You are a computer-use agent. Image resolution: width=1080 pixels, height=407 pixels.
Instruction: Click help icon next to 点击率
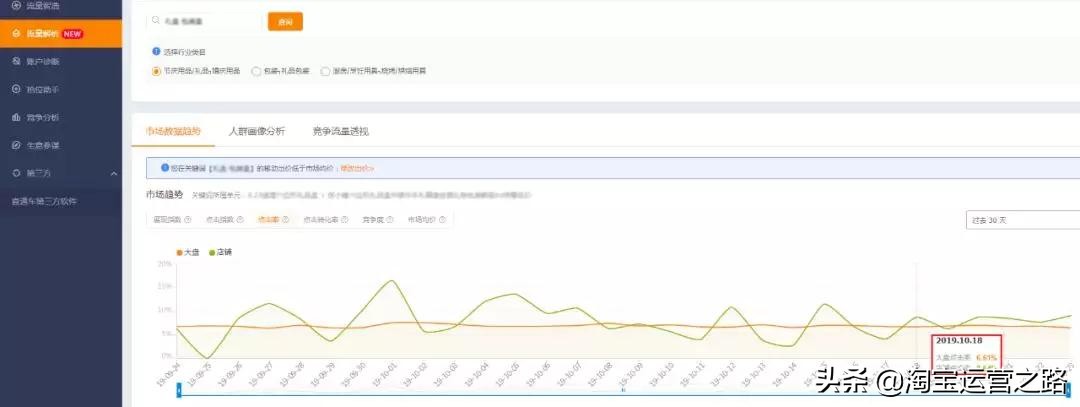(x=285, y=220)
